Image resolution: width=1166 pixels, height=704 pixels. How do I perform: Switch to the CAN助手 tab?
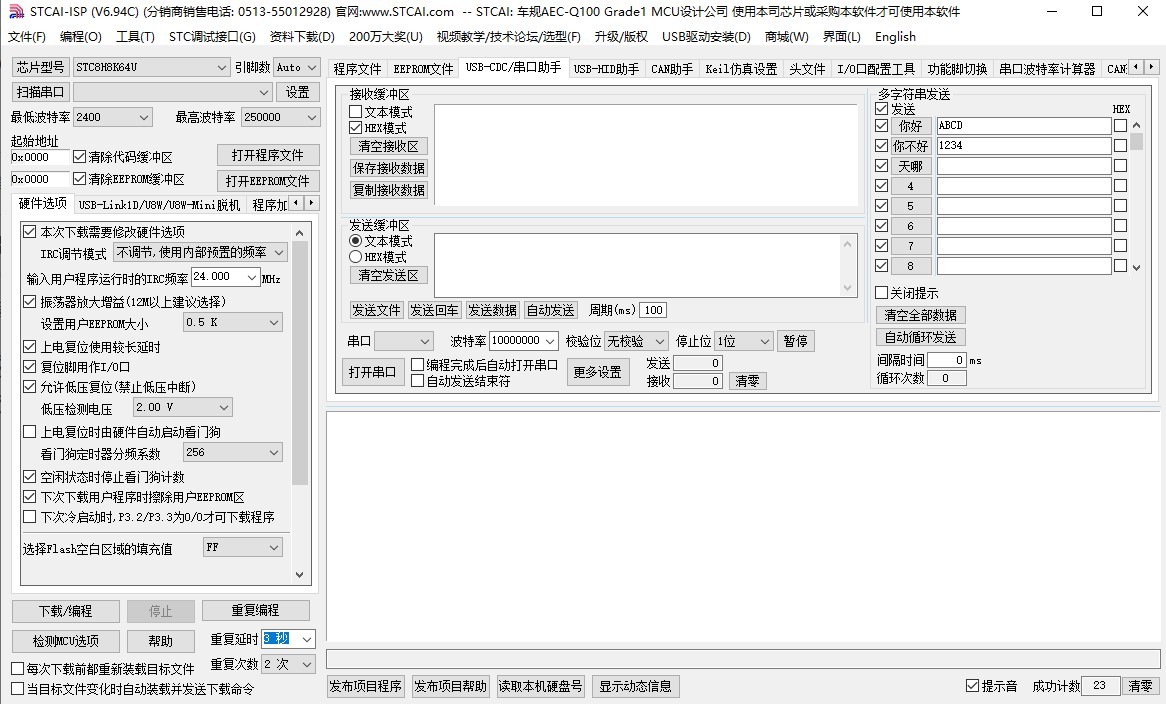pyautogui.click(x=671, y=69)
